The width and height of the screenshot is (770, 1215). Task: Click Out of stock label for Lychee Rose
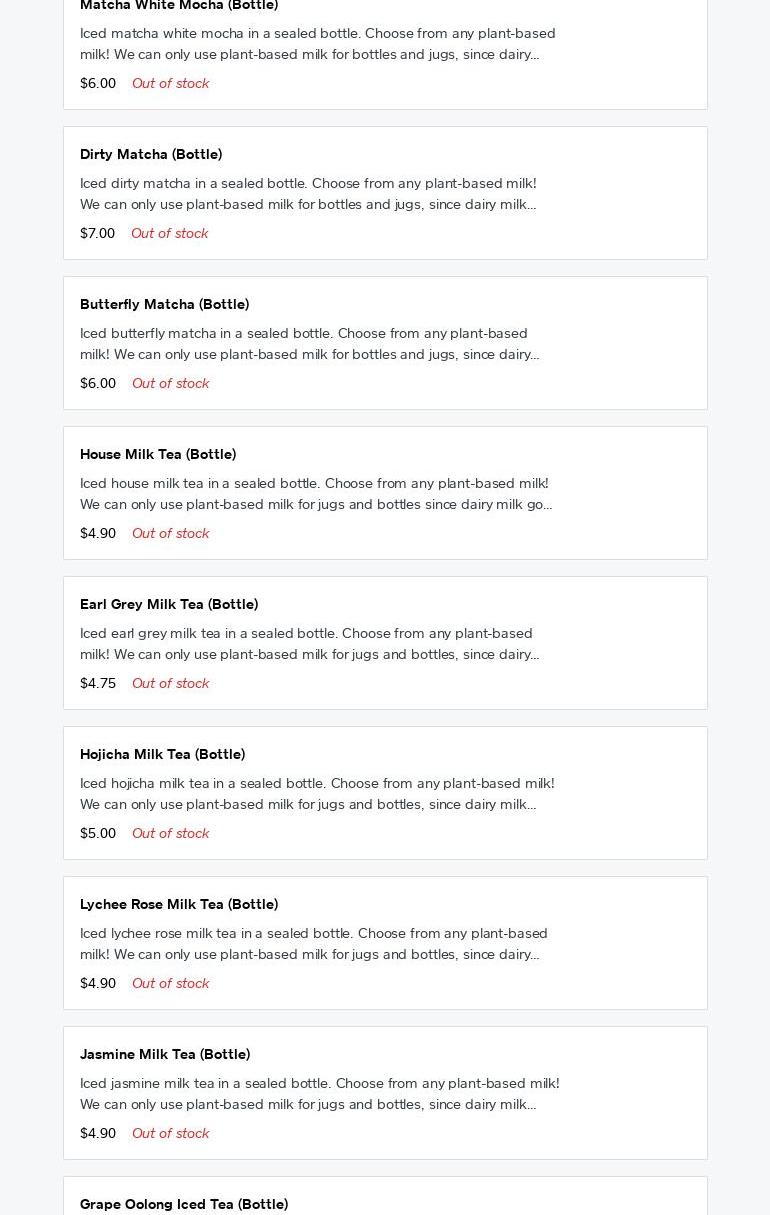170,983
